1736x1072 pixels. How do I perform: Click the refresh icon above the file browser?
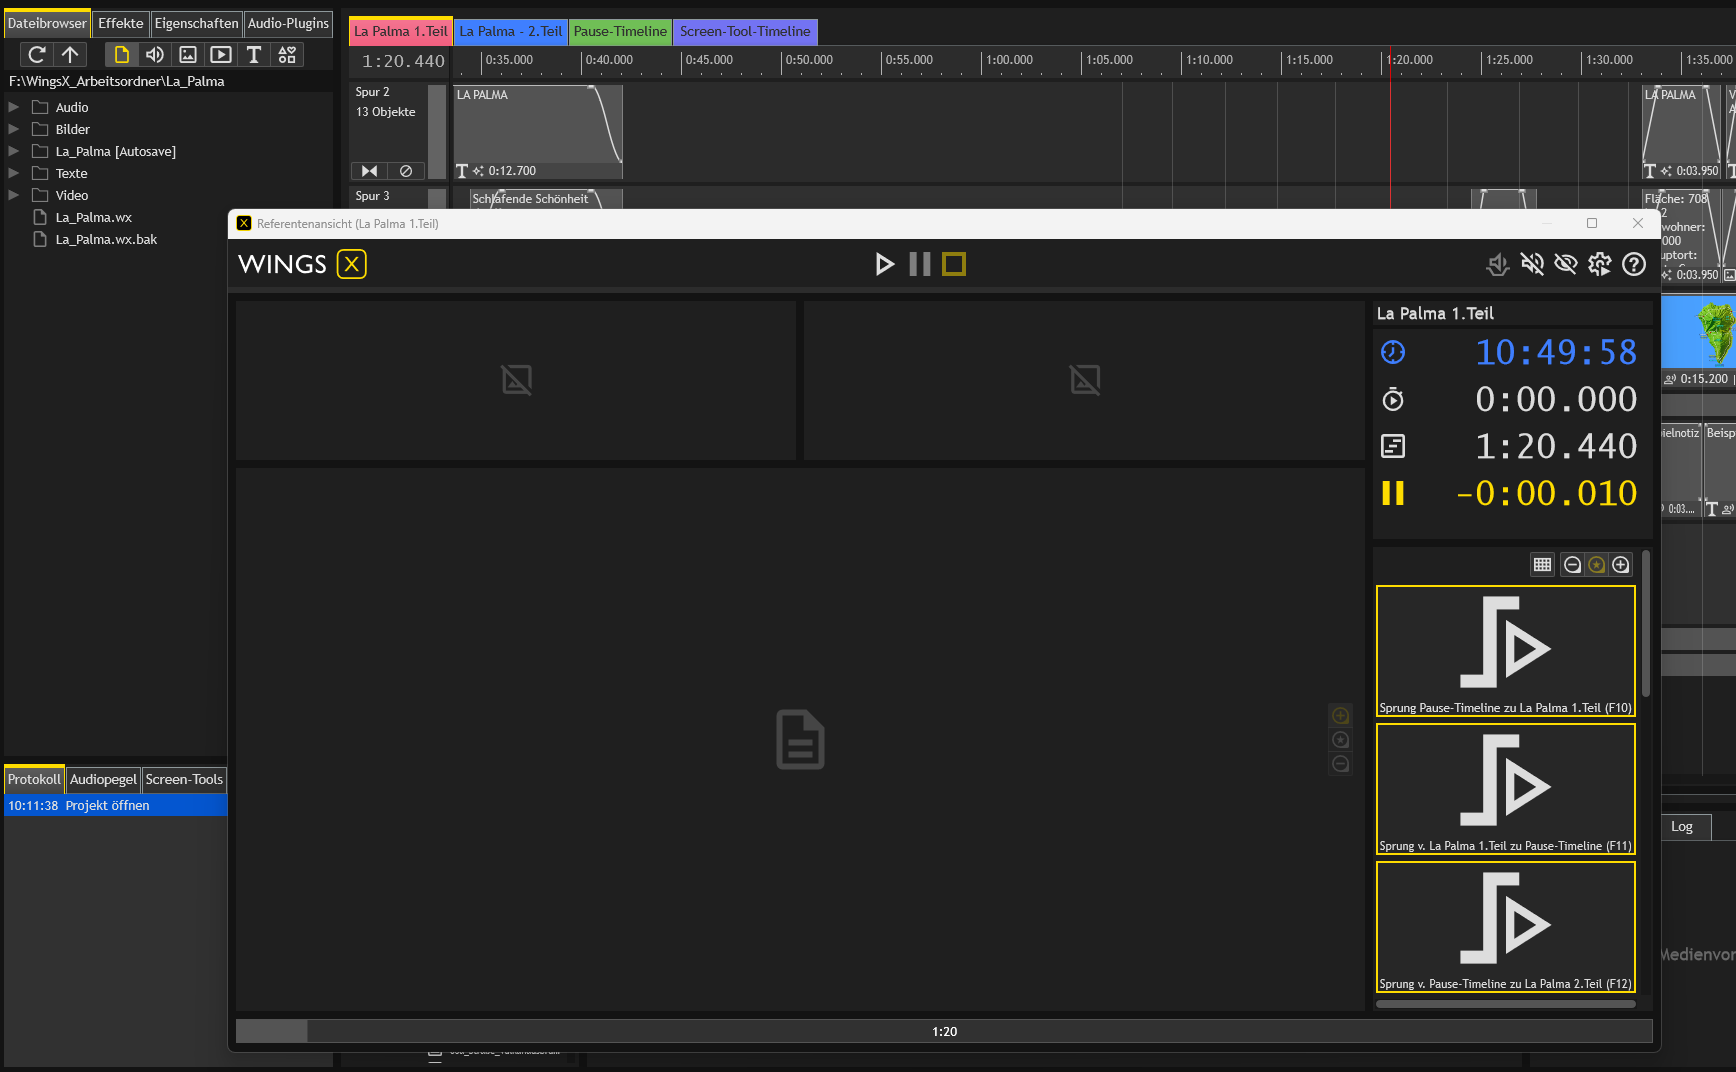pyautogui.click(x=36, y=55)
